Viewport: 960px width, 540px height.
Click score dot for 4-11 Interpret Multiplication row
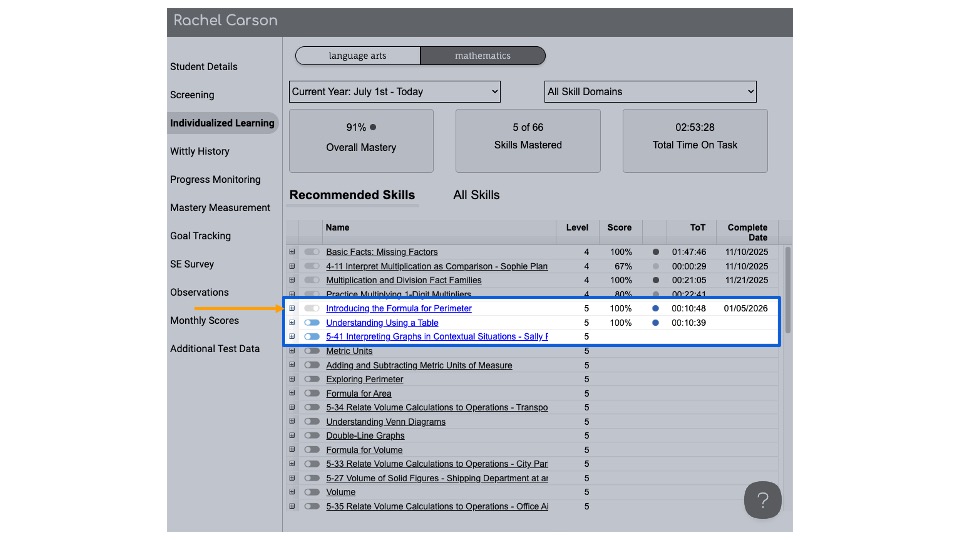click(656, 266)
